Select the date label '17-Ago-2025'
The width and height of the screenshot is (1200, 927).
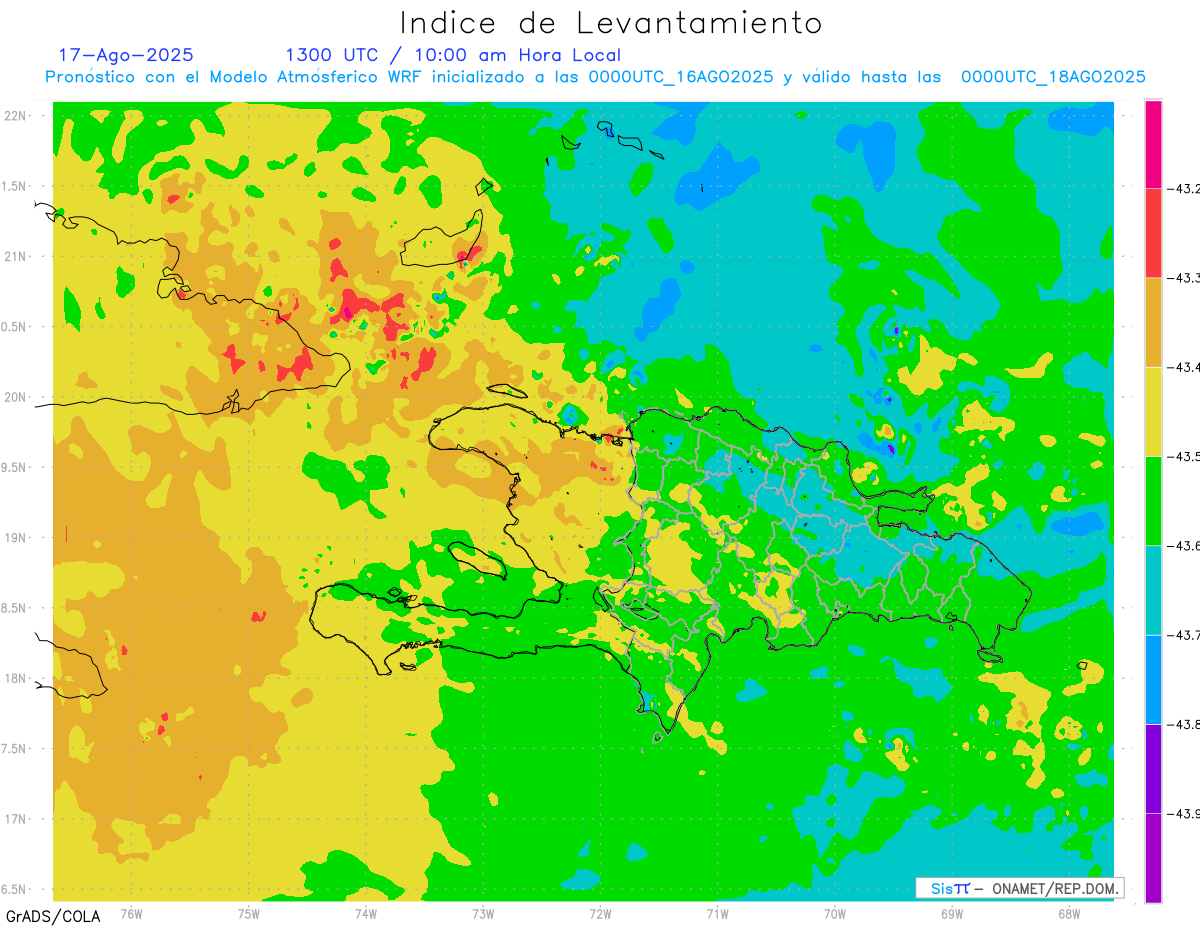click(126, 55)
